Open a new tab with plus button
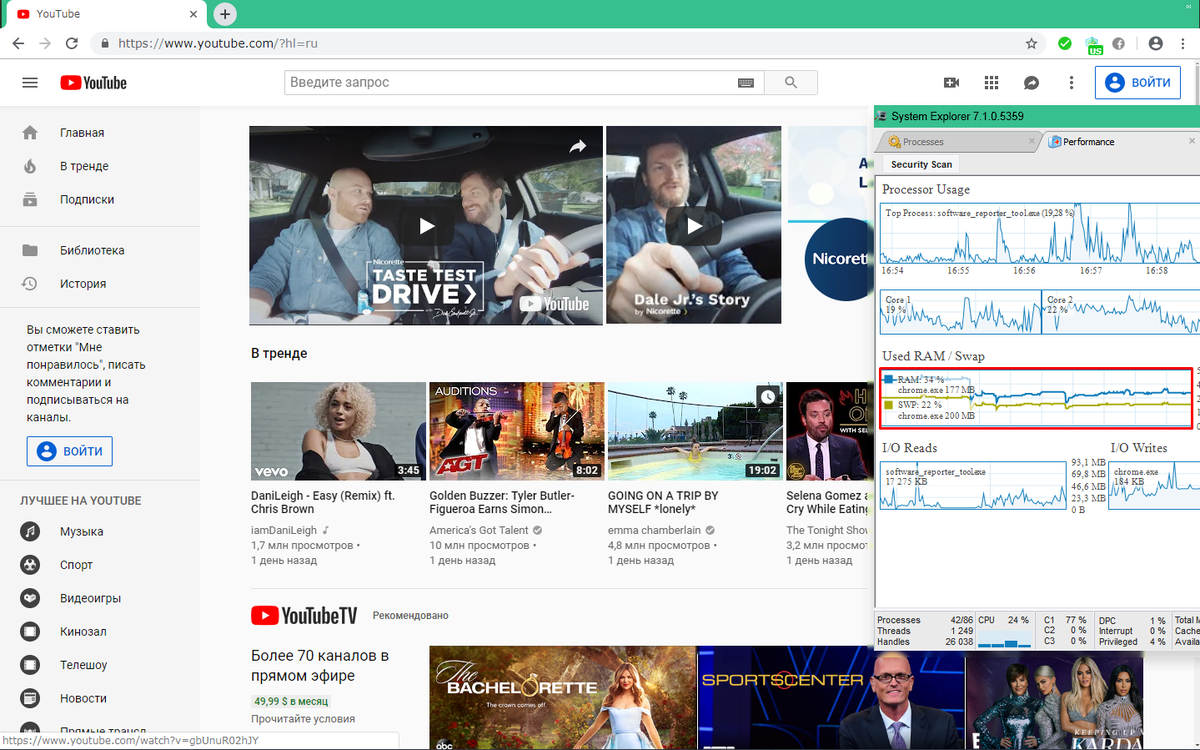 point(225,14)
